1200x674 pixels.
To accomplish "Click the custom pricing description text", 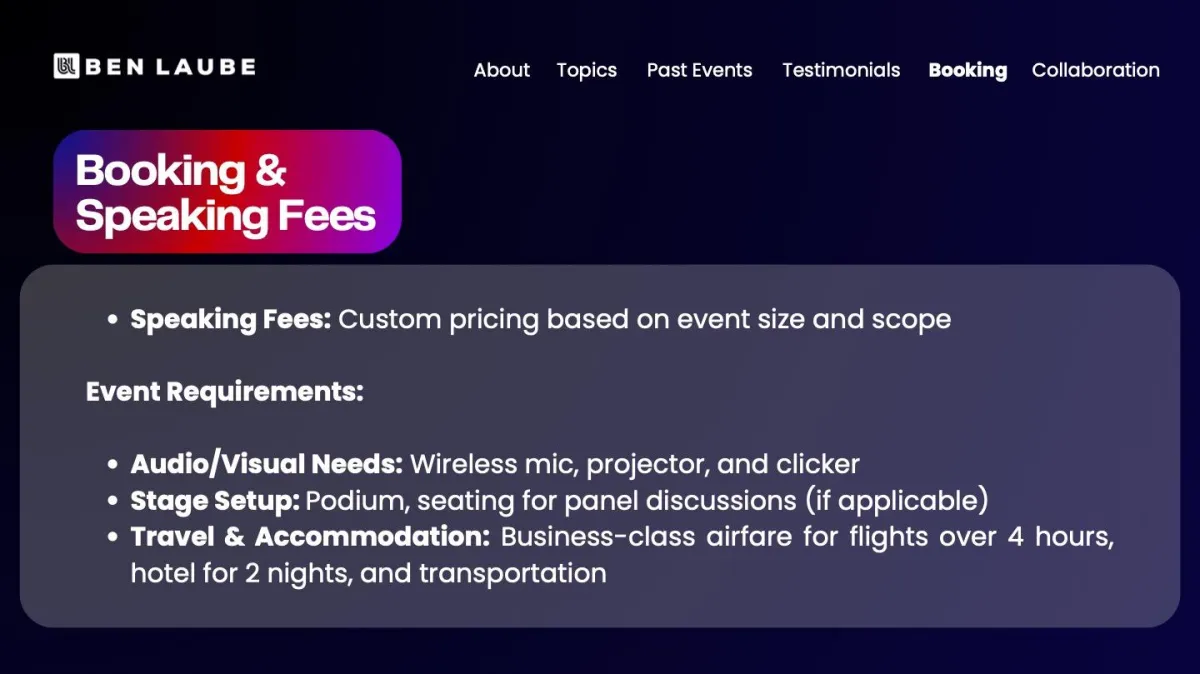I will [x=645, y=320].
